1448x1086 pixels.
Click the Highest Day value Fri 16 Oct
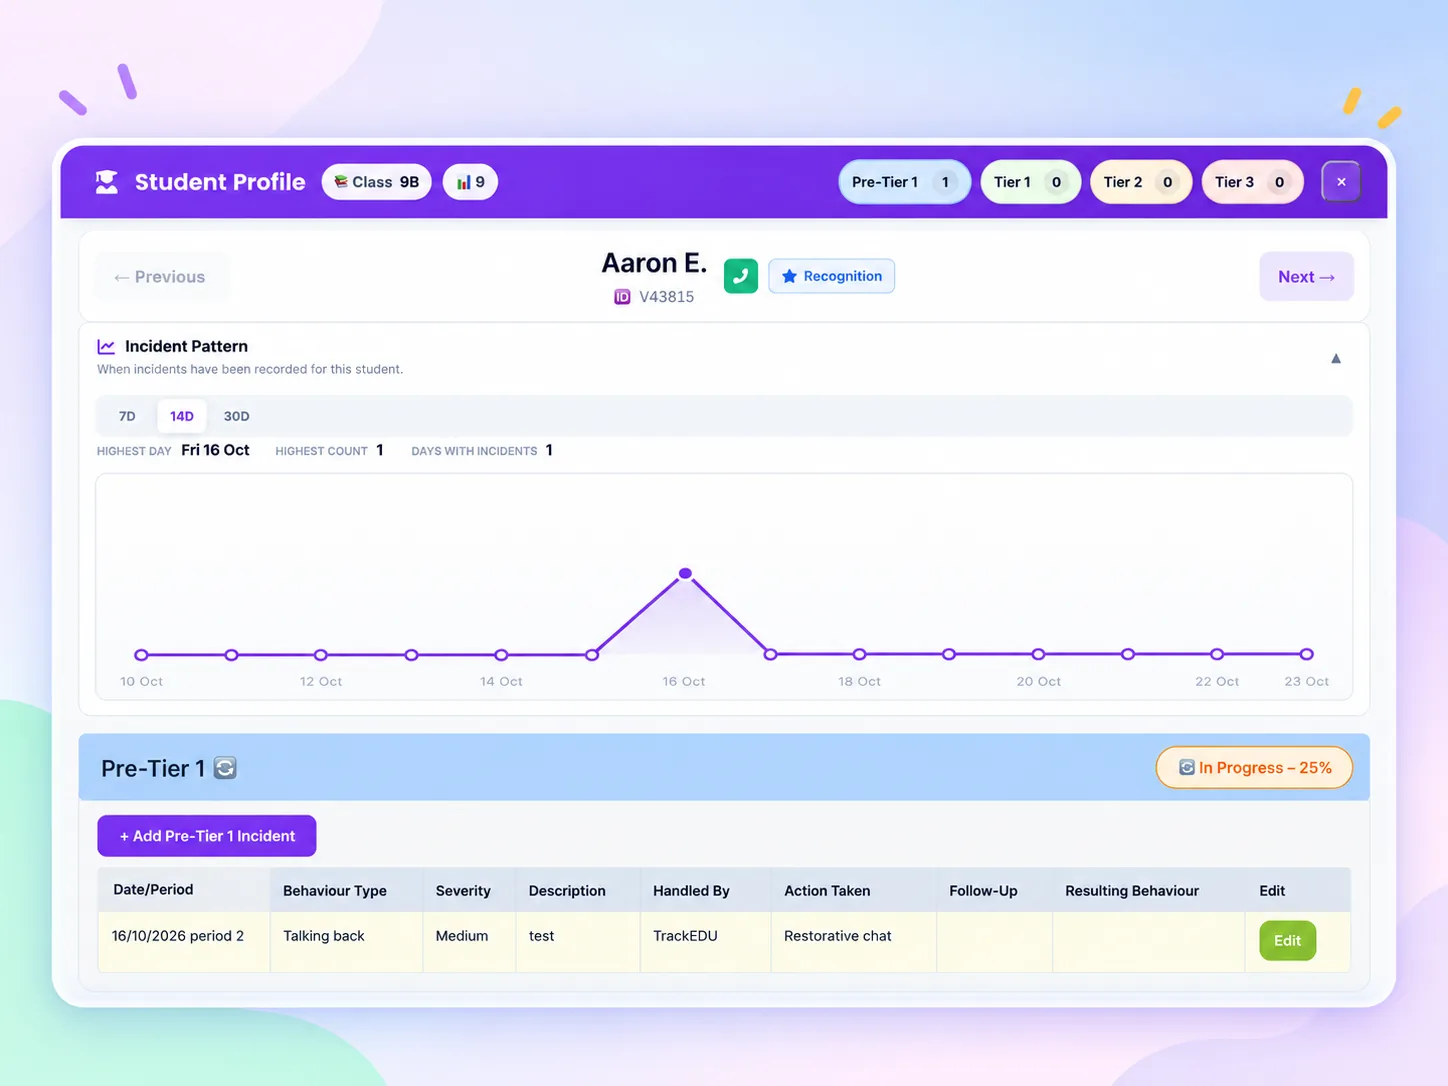click(x=215, y=450)
